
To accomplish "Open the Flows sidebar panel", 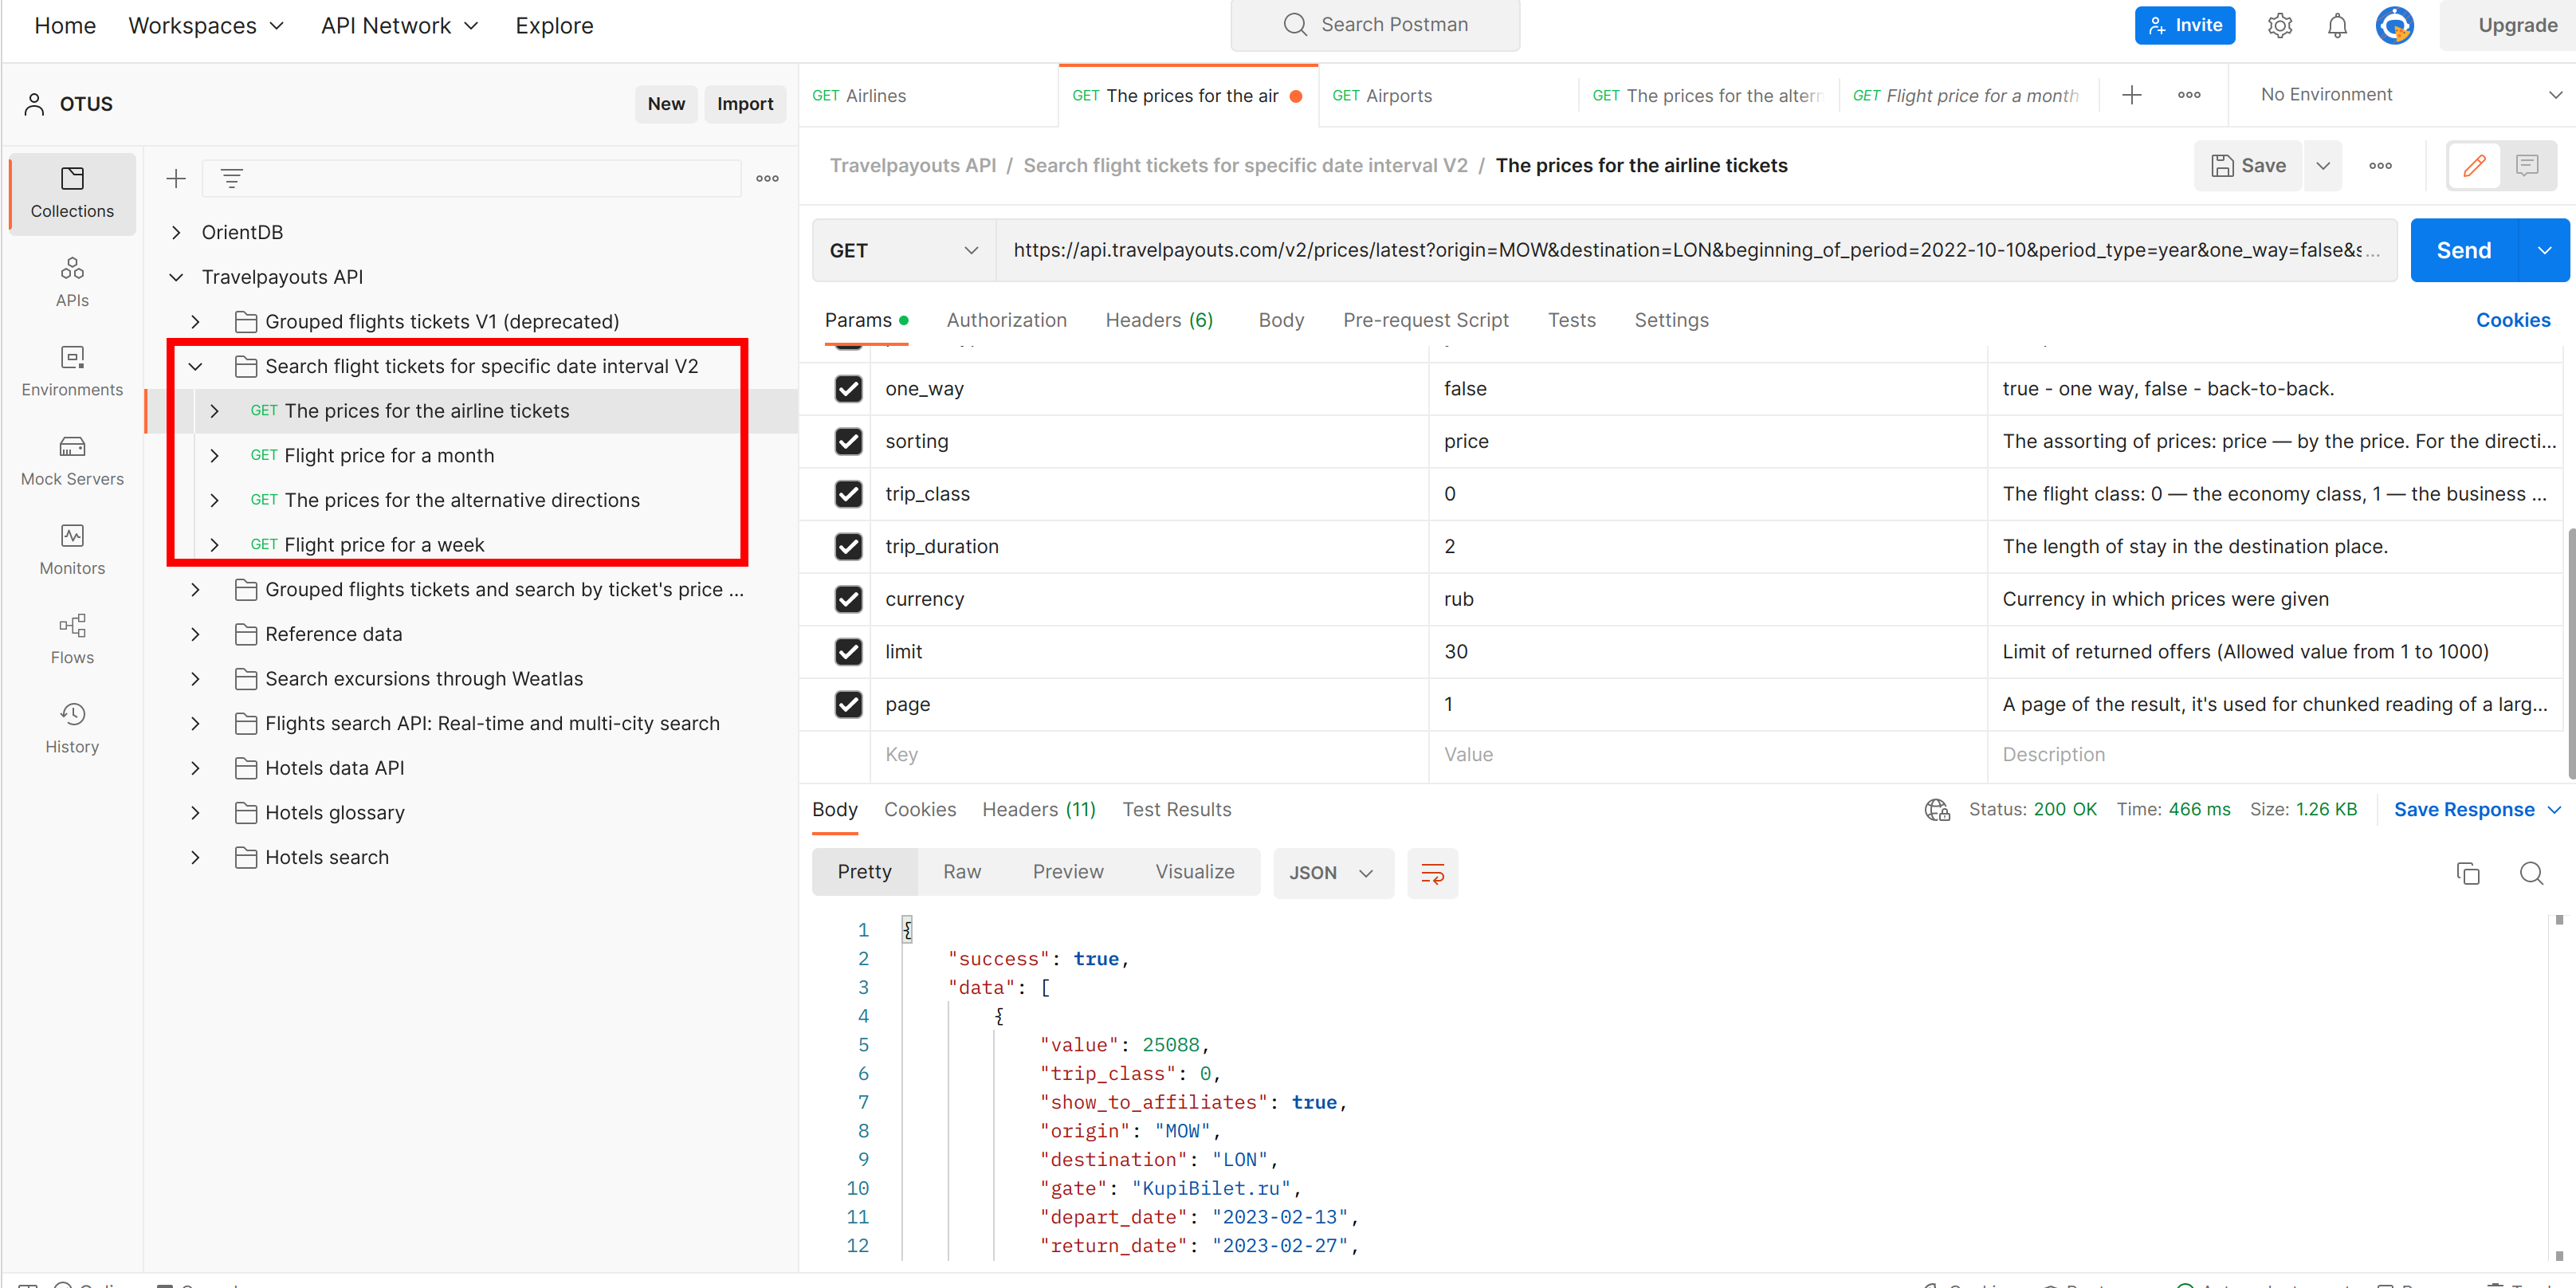I will [72, 639].
